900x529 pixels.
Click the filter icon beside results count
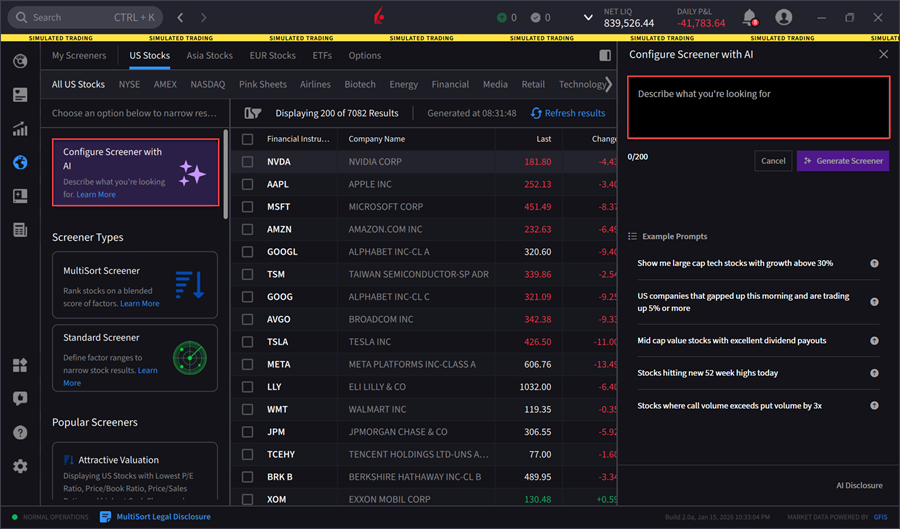(252, 113)
